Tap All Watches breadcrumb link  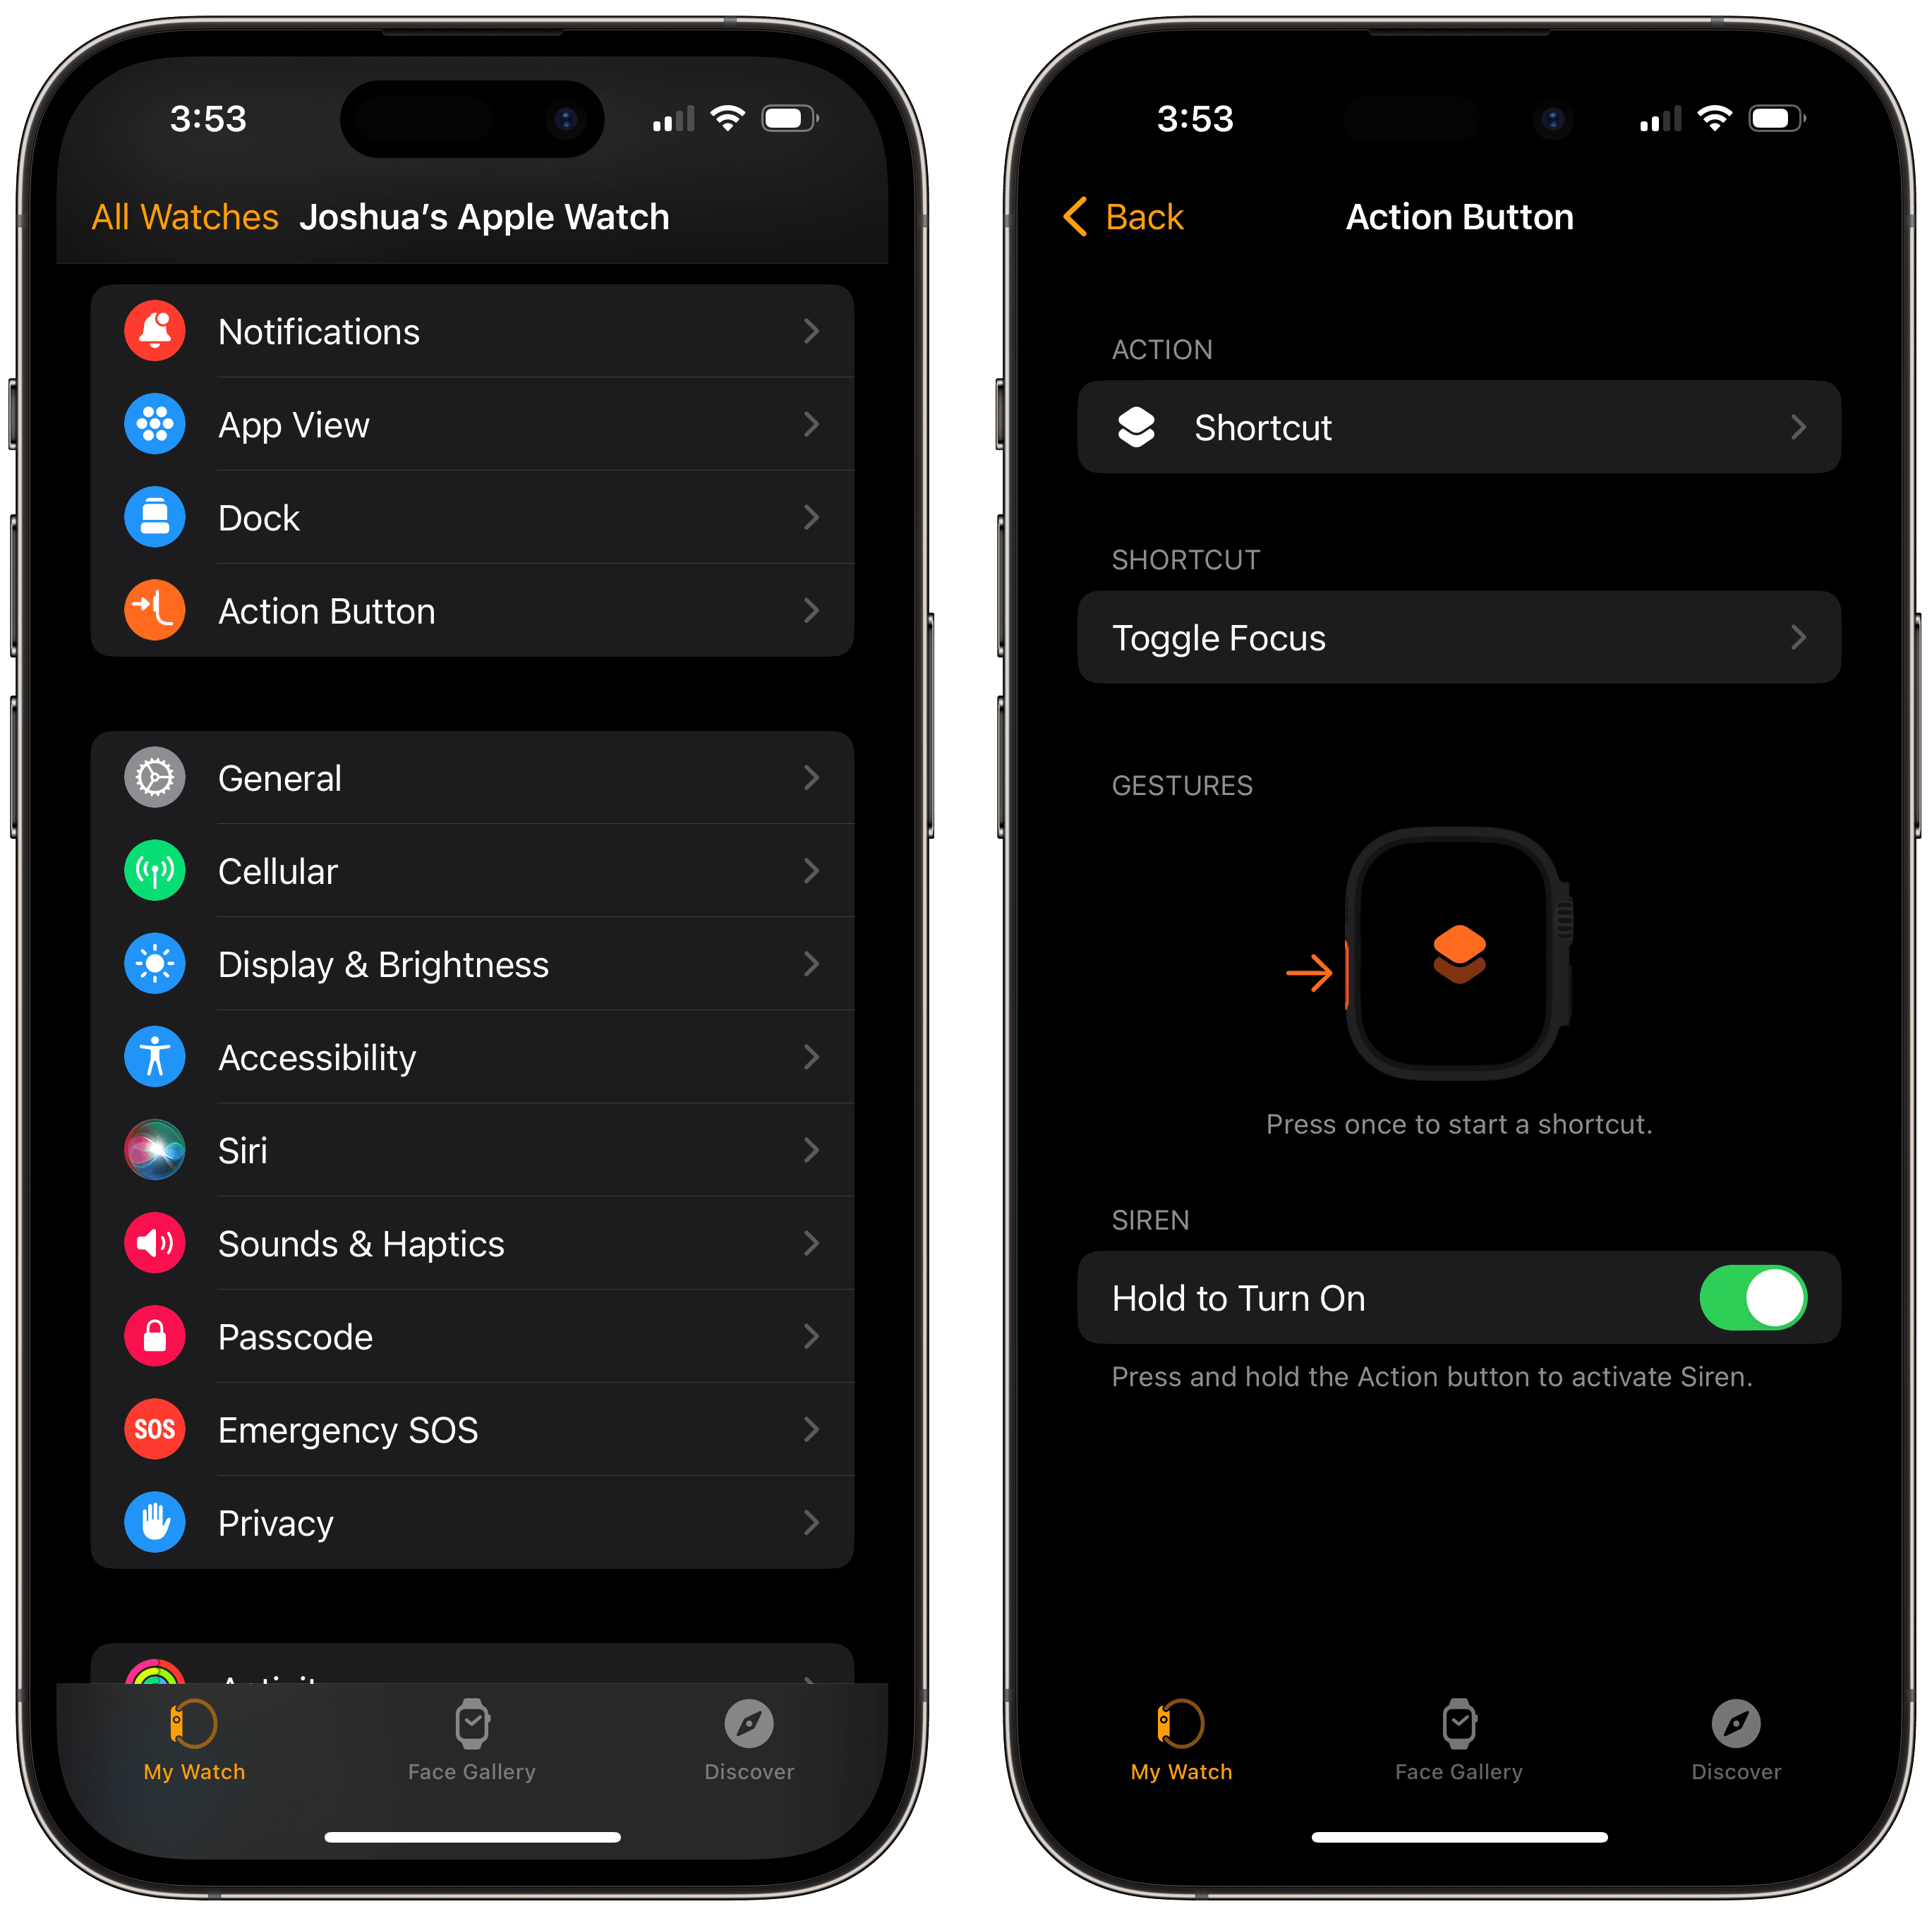coord(176,217)
